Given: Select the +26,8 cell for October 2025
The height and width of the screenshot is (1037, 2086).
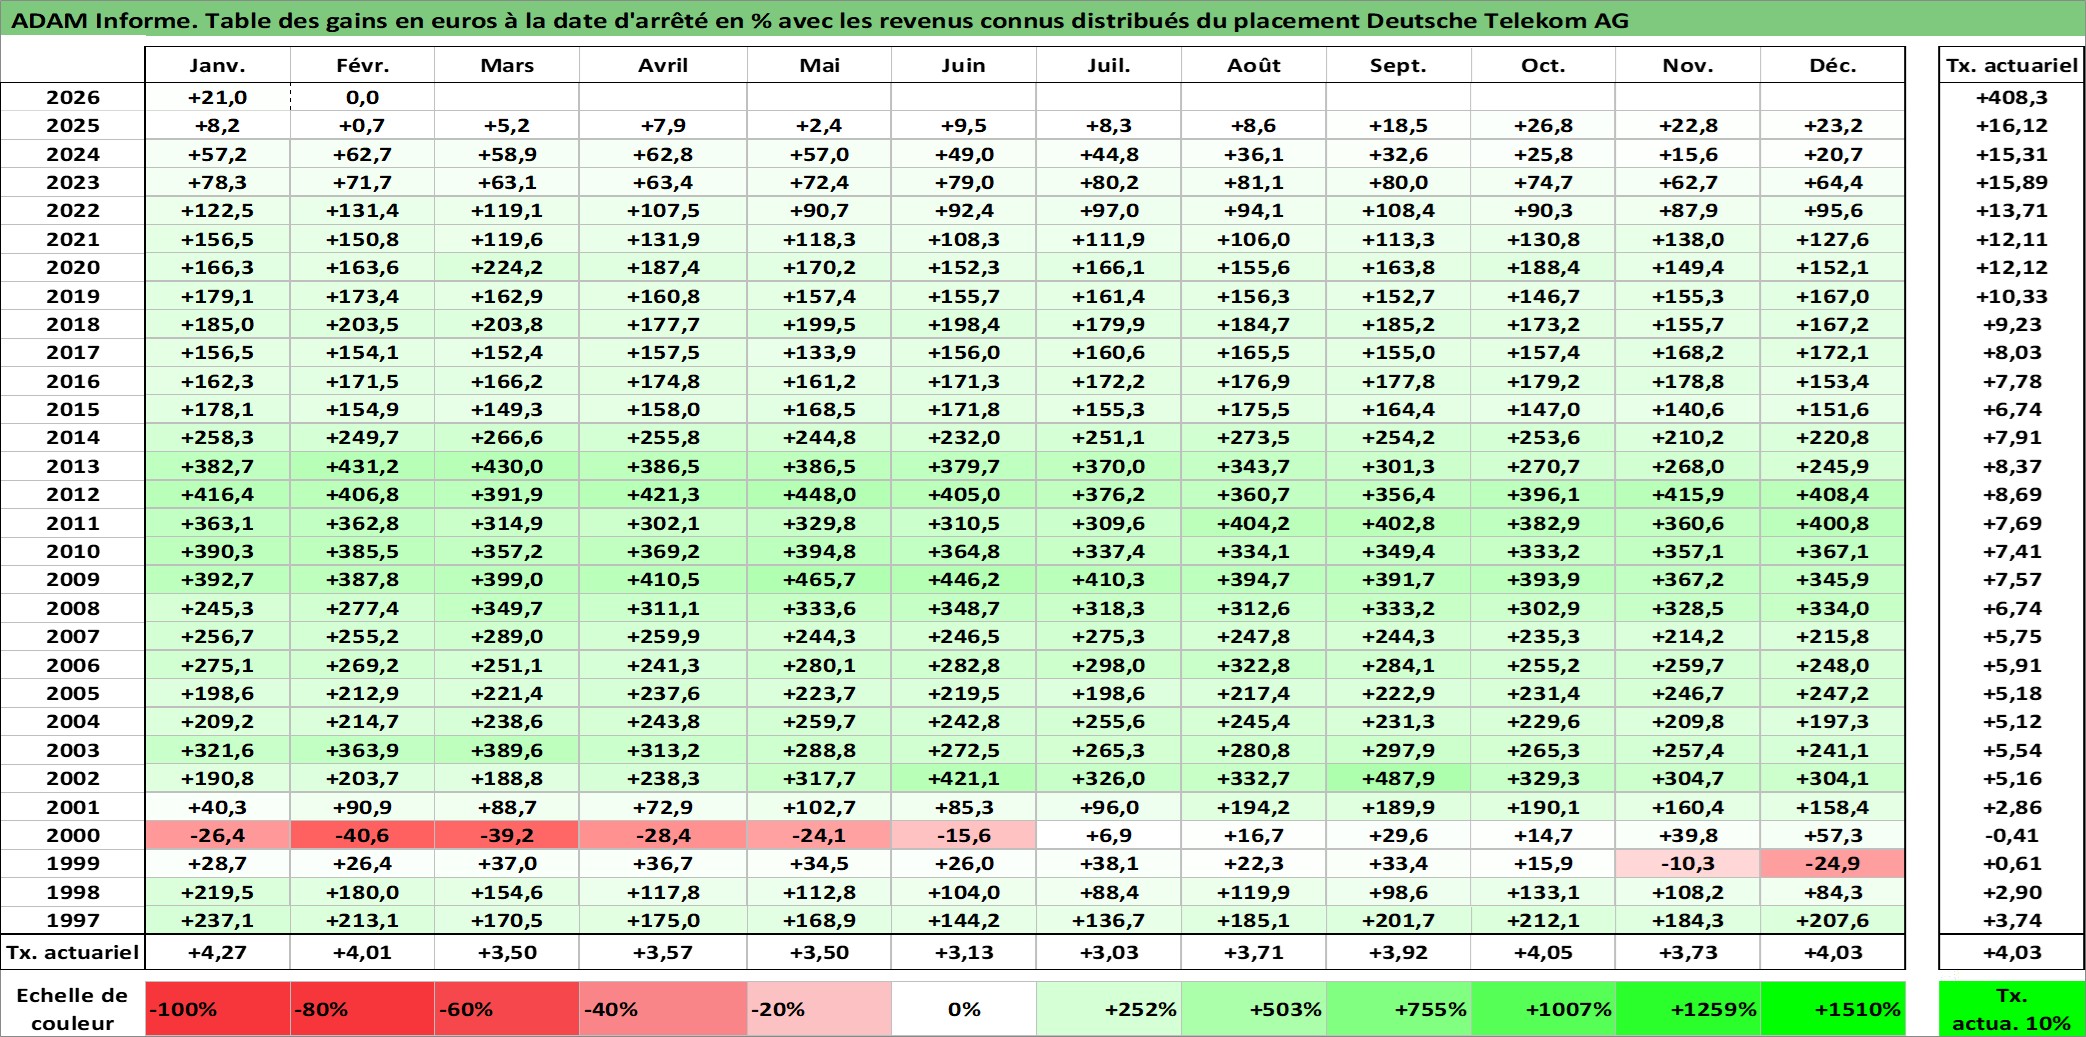Looking at the screenshot, I should pyautogui.click(x=1543, y=125).
